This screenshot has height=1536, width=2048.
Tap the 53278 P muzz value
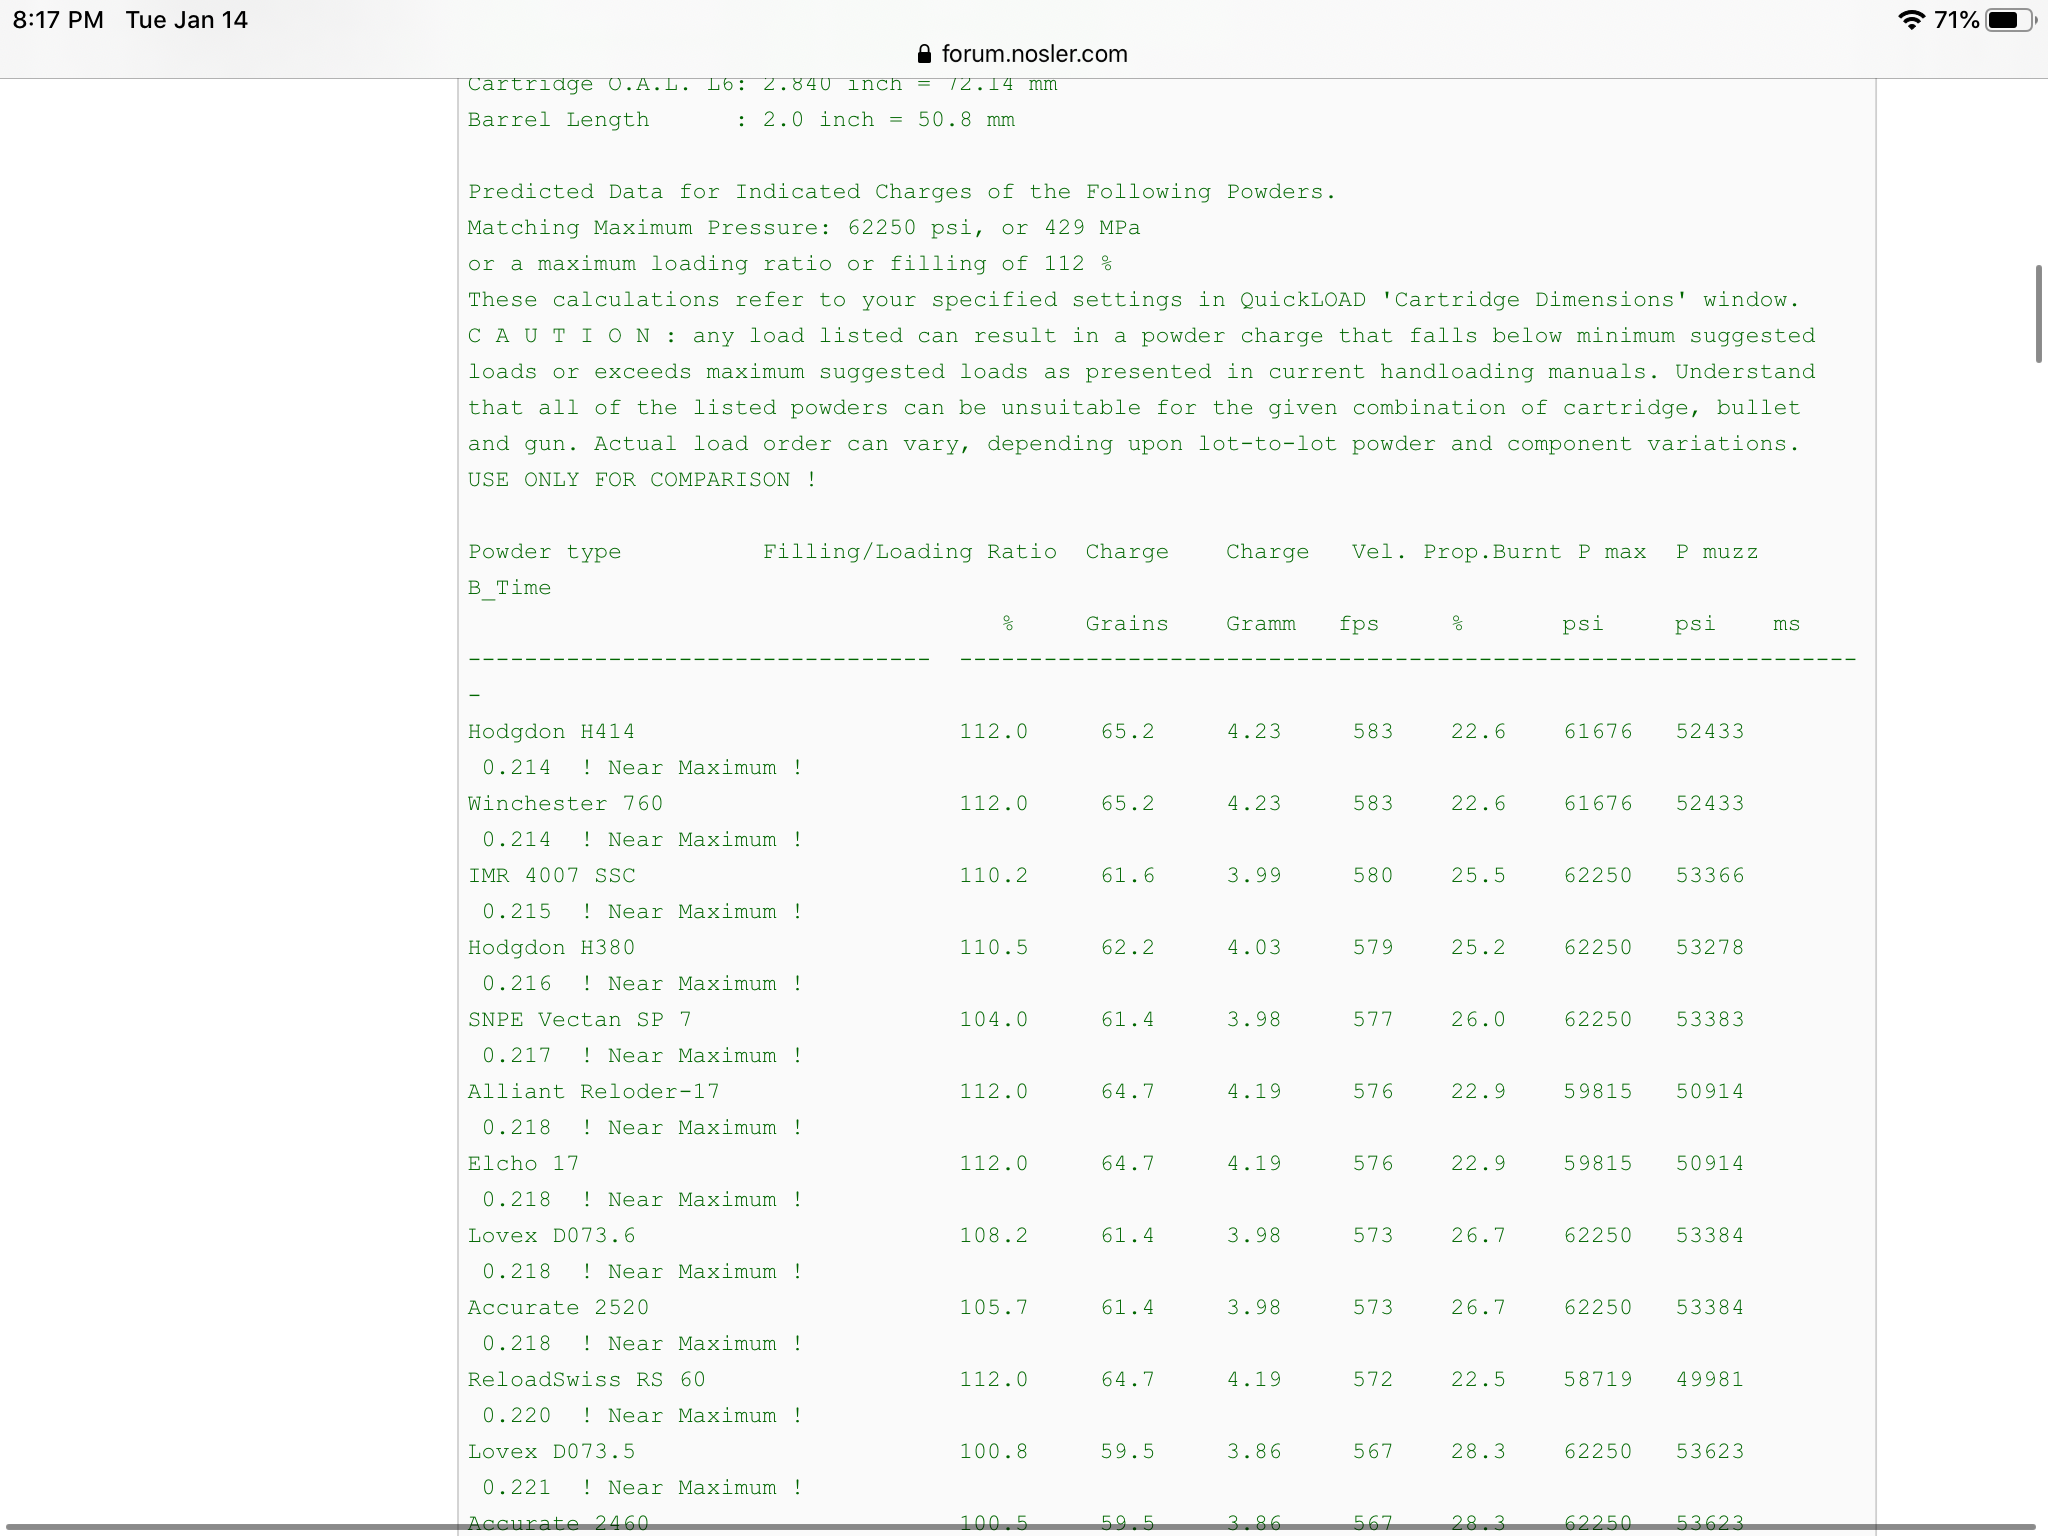[1710, 948]
